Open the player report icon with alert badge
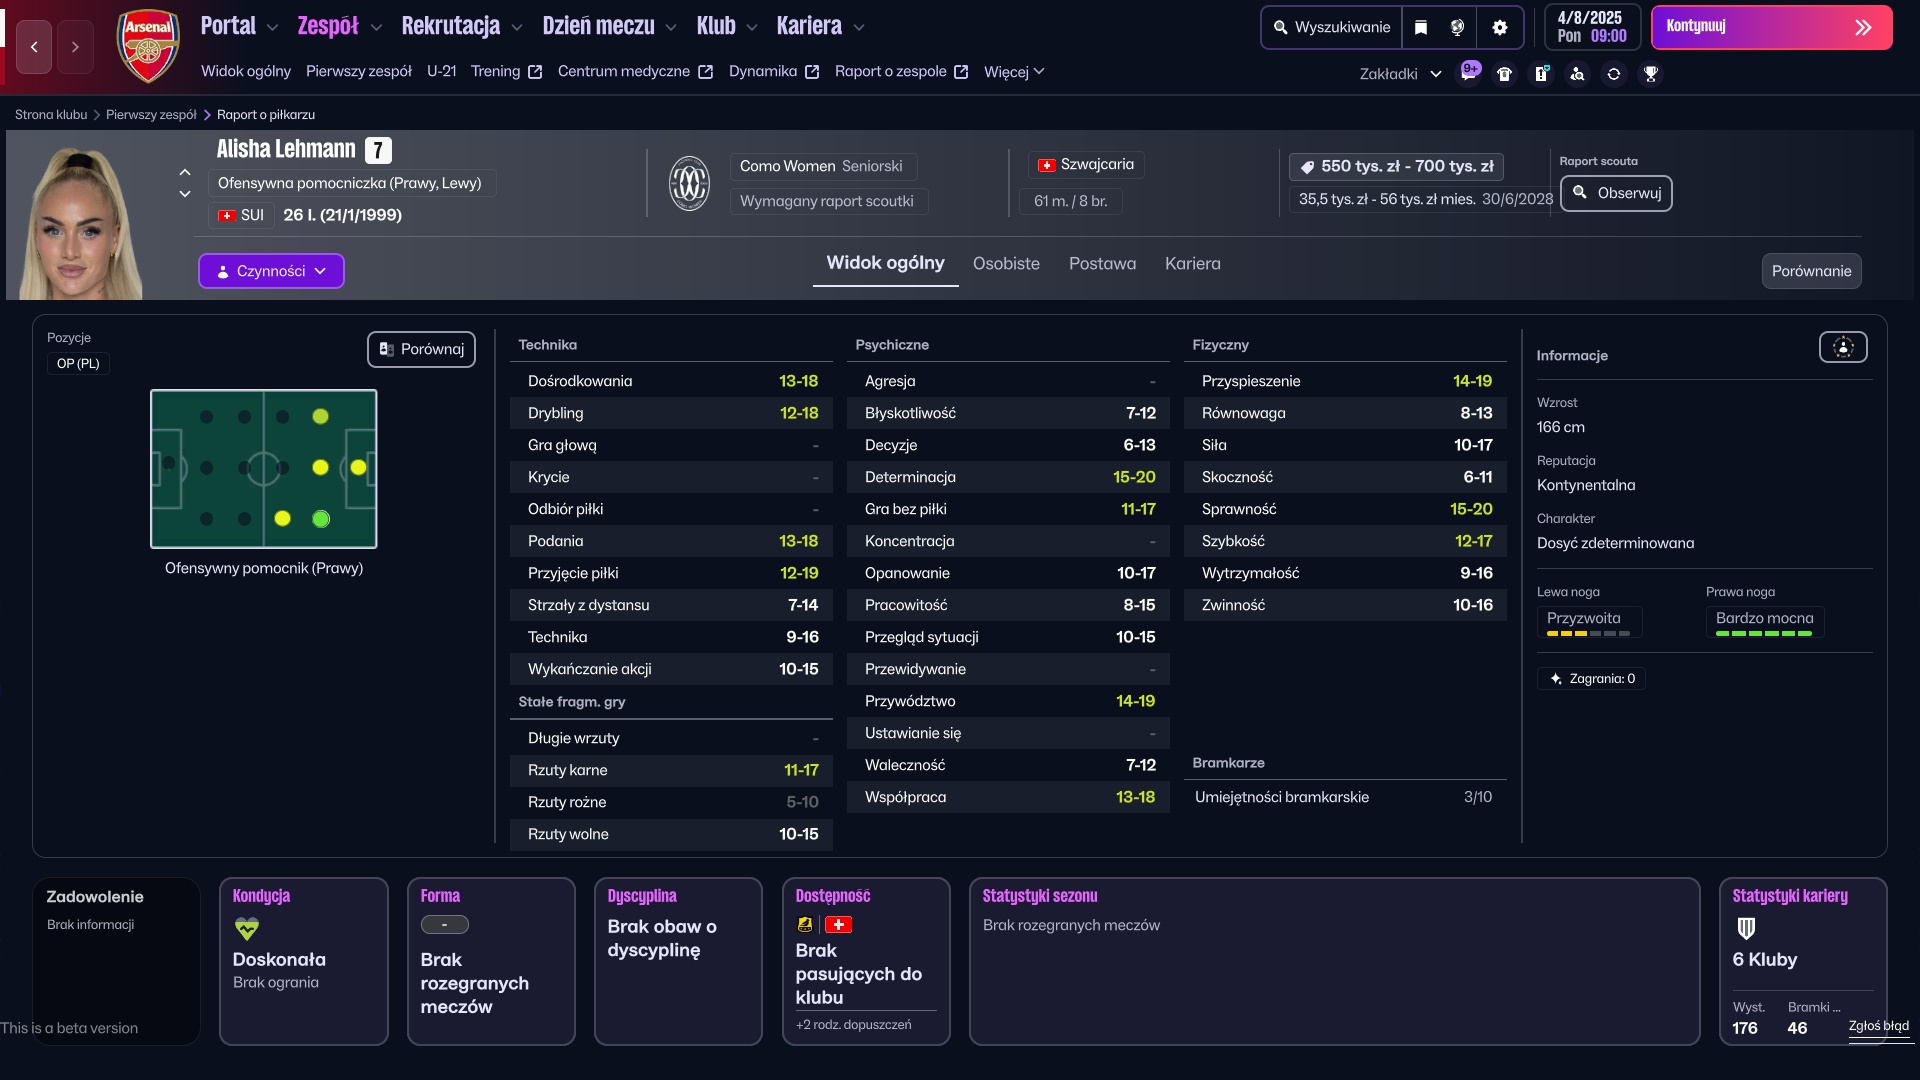The width and height of the screenshot is (1920, 1080). coord(1541,73)
